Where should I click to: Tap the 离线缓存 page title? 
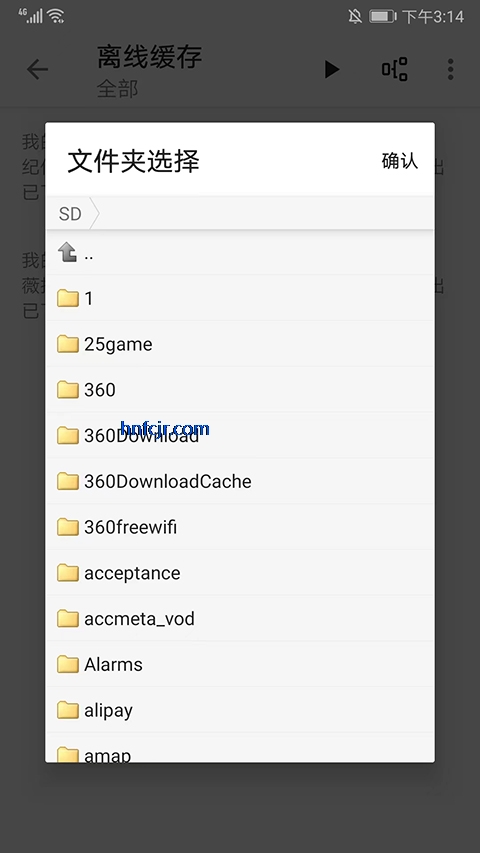pyautogui.click(x=150, y=57)
